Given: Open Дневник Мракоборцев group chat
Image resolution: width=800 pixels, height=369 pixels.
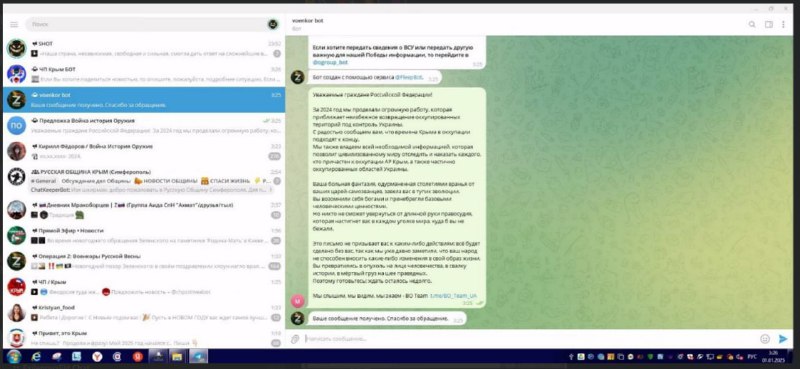Looking at the screenshot, I should [144, 210].
